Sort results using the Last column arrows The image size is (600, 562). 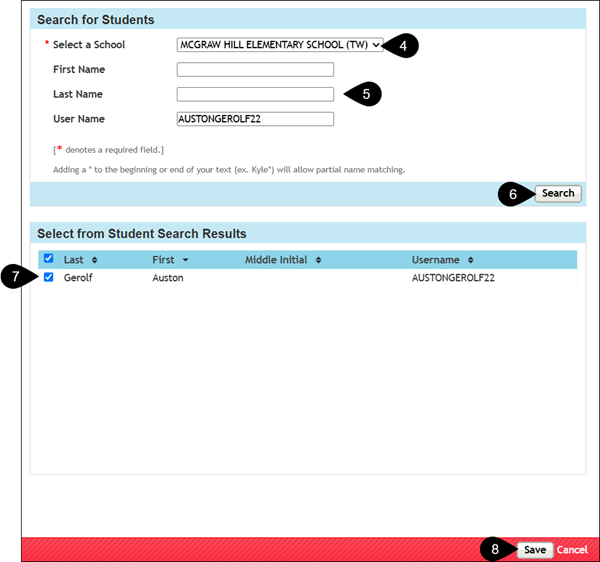(x=95, y=260)
